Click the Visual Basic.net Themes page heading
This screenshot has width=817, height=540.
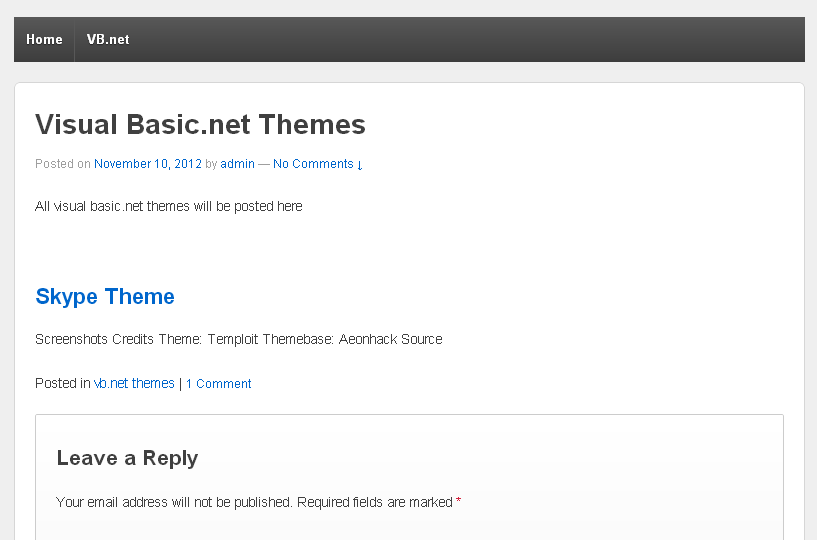(x=200, y=125)
